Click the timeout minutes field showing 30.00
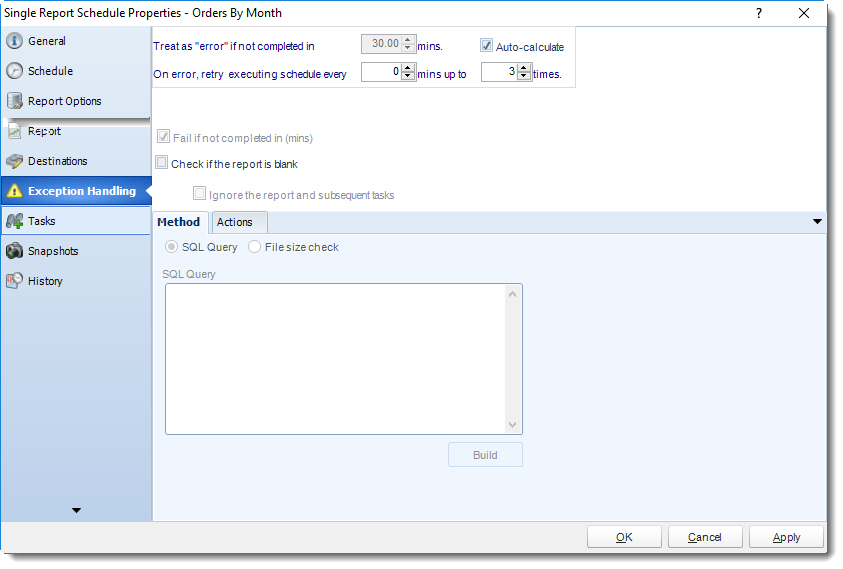 click(382, 44)
